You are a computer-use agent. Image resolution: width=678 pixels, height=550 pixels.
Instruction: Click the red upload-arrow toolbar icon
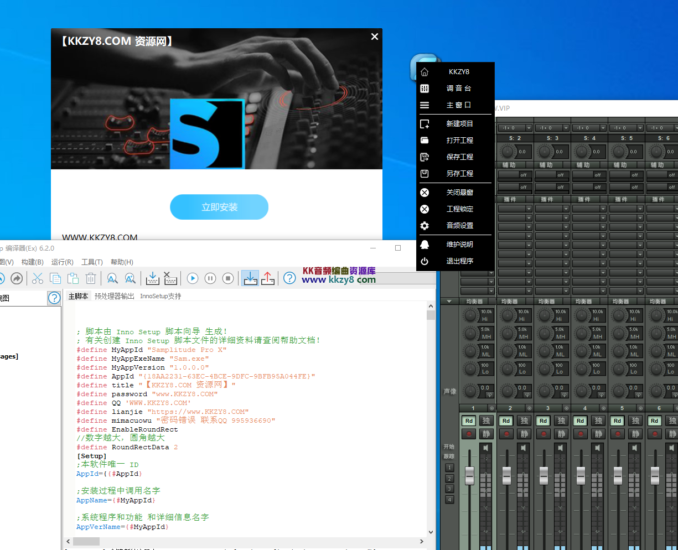[x=268, y=278]
